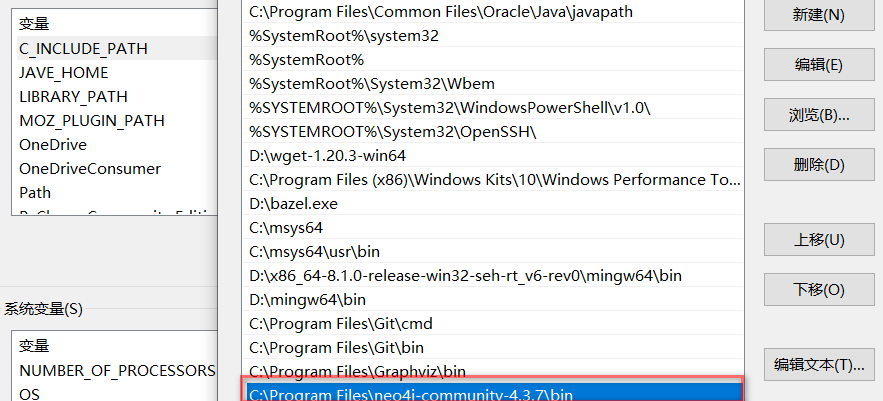Click the 删除(D) button
Image resolution: width=883 pixels, height=401 pixels.
pyautogui.click(x=819, y=165)
